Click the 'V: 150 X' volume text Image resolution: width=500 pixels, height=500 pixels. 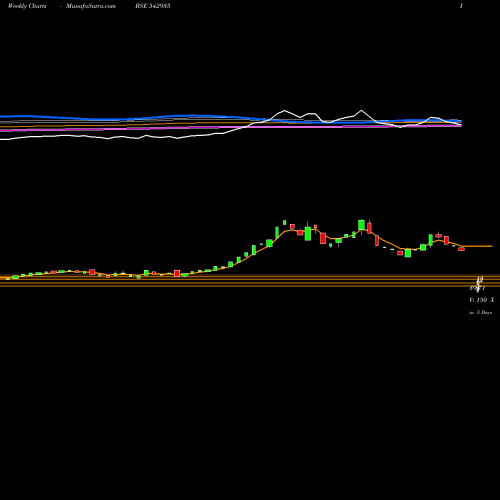click(x=482, y=300)
